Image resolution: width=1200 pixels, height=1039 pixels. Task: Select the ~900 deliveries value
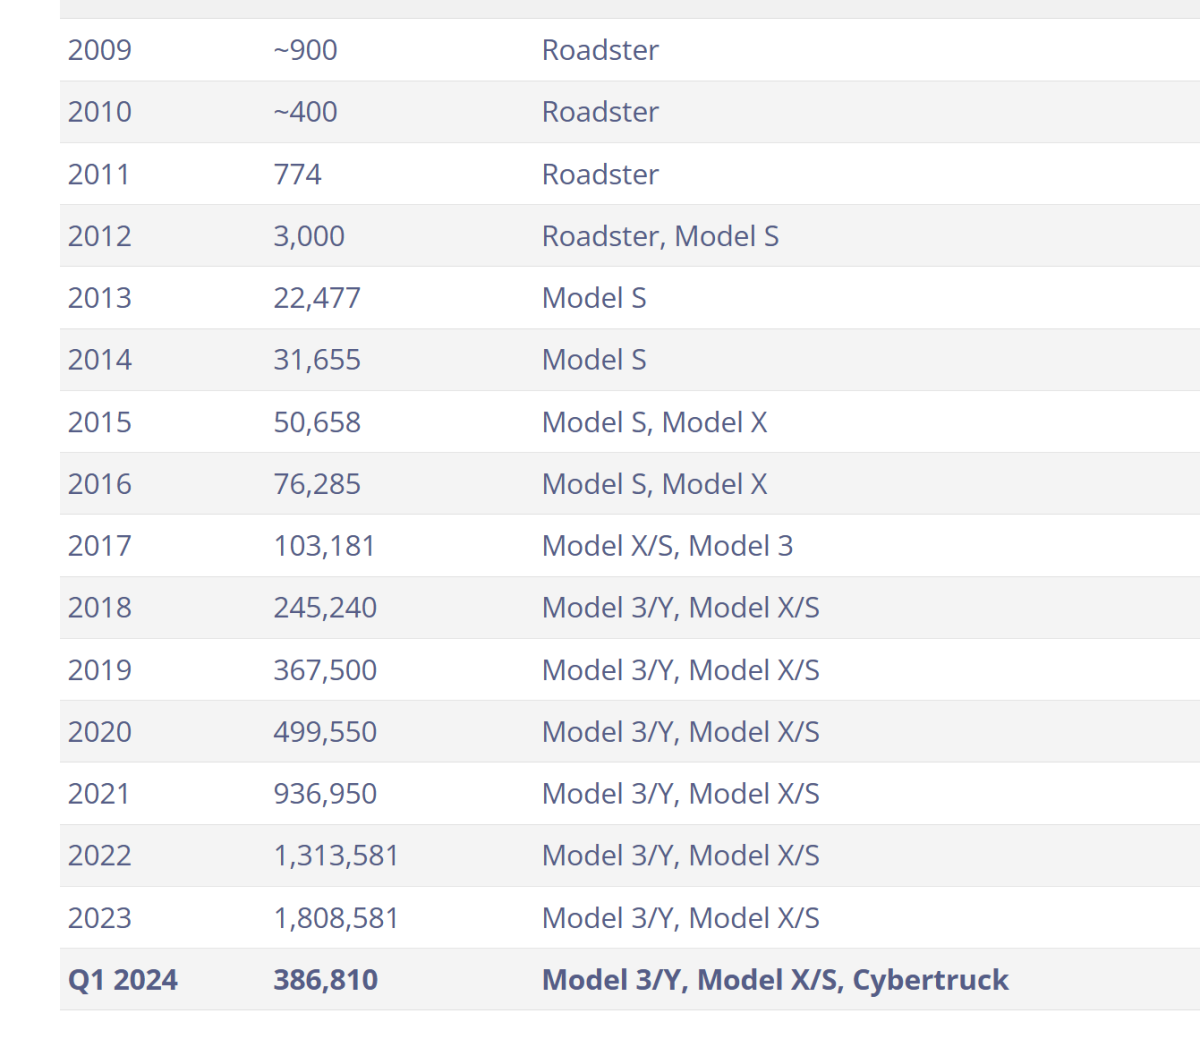(x=306, y=50)
